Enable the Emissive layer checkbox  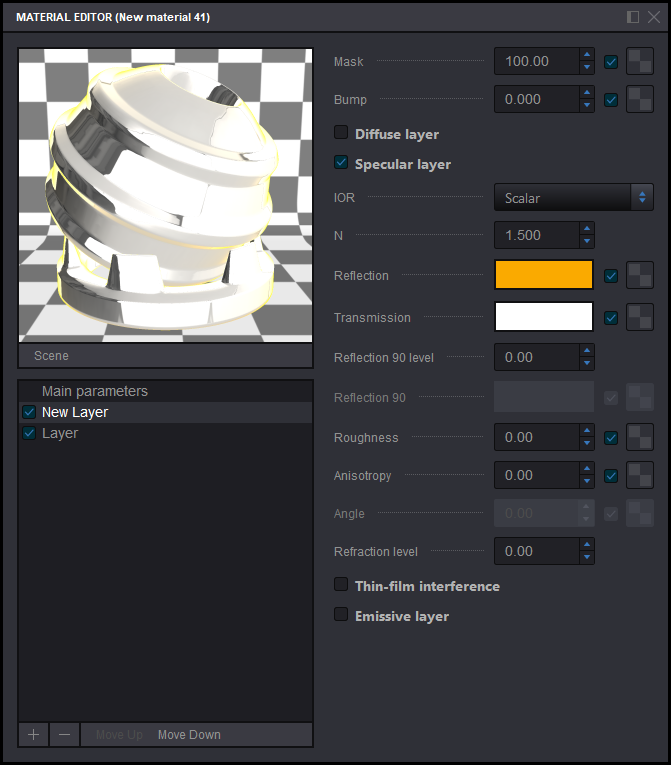click(341, 614)
